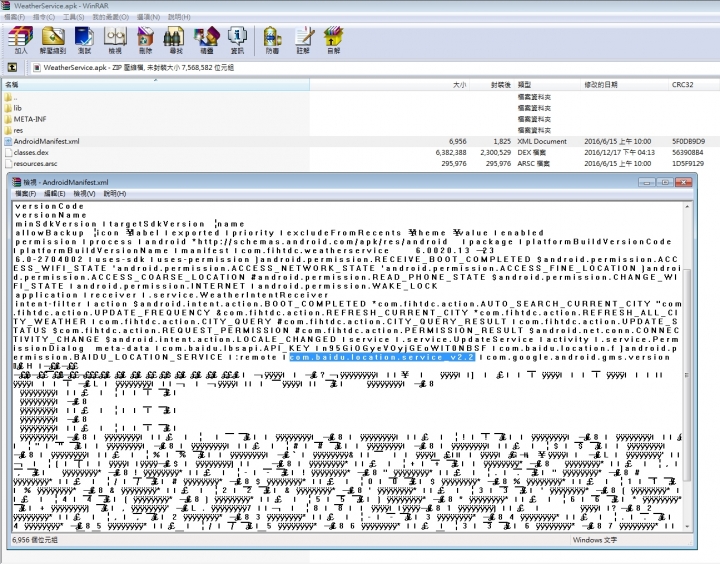Close the AndroidManifest.xml viewer window
The height and width of the screenshot is (564, 720).
click(x=683, y=182)
